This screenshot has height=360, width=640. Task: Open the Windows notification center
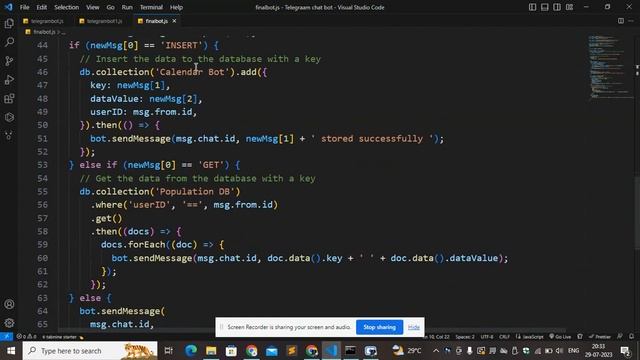point(625,351)
